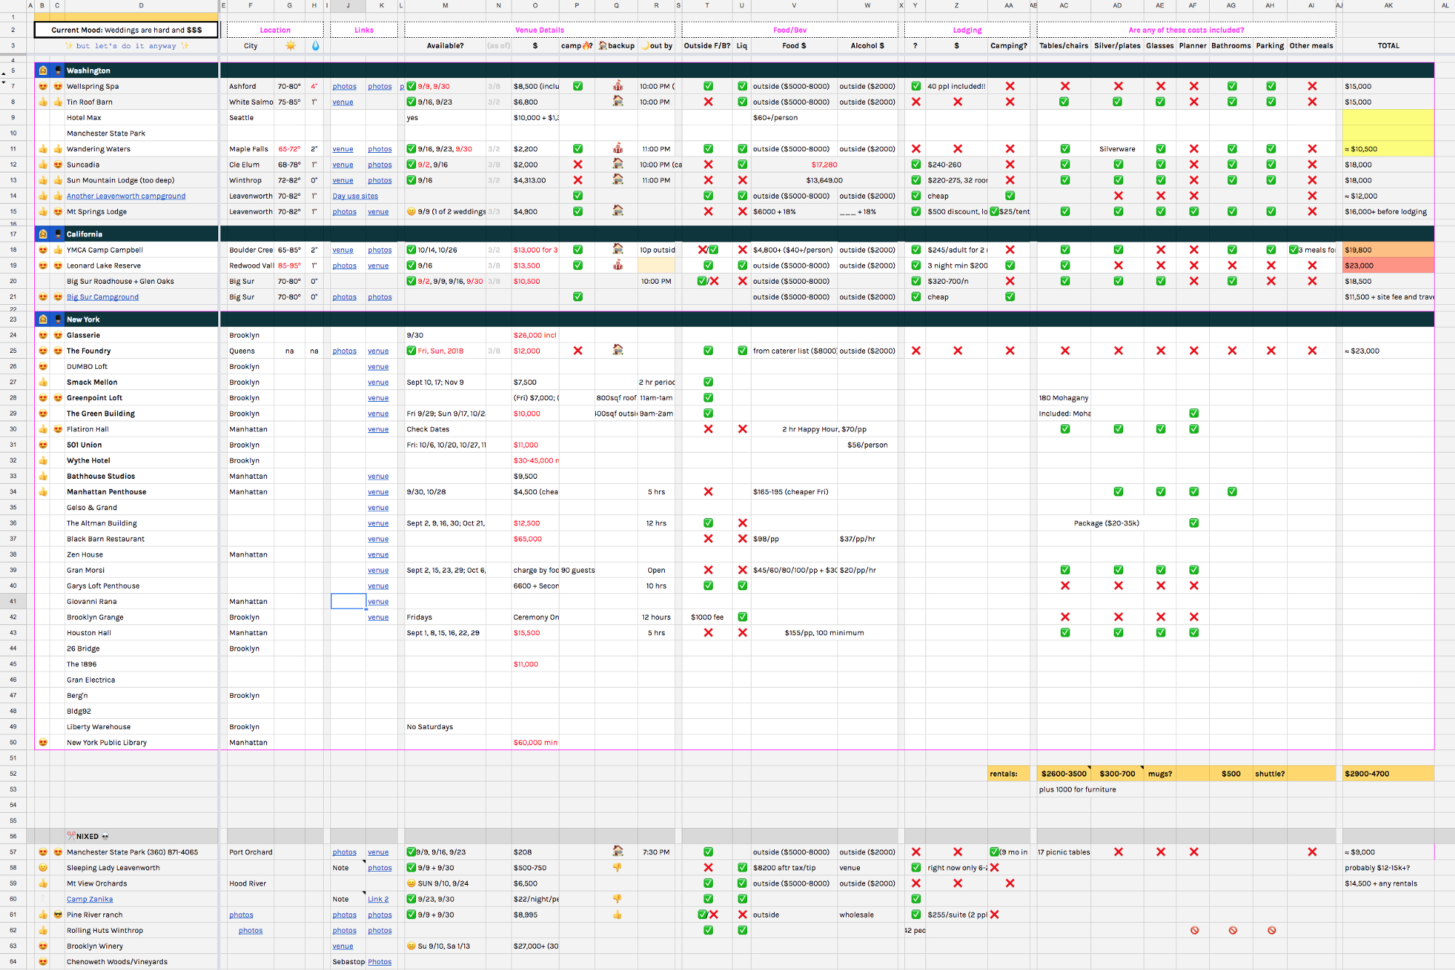
Task: Click the camp checkmark for Wellspring Spa
Action: (577, 86)
